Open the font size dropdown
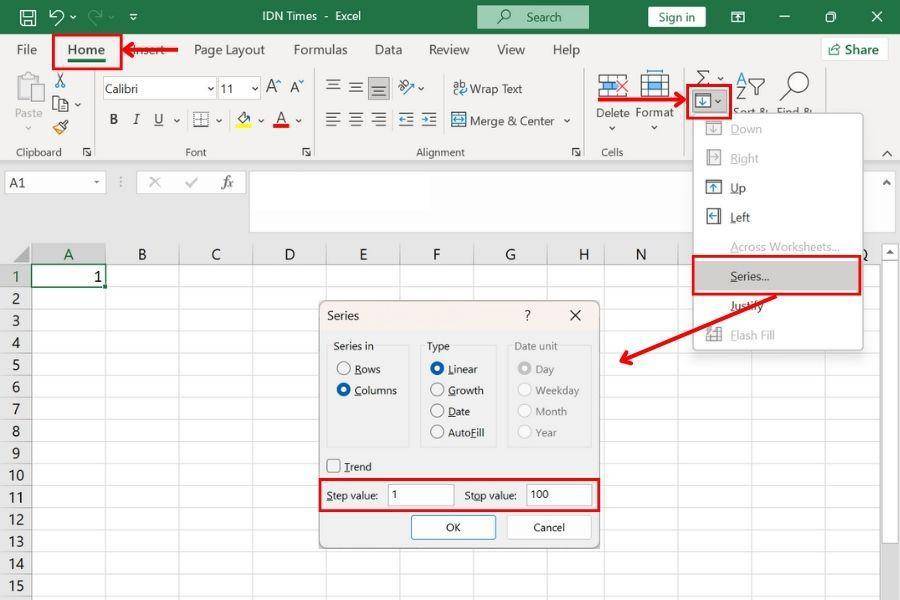 pyautogui.click(x=255, y=89)
